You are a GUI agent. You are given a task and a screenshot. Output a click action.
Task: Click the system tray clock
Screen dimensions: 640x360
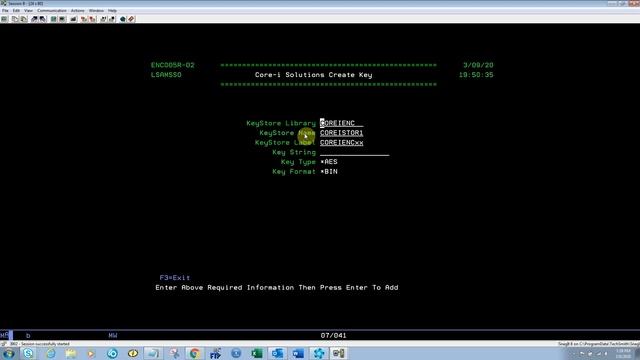pyautogui.click(x=623, y=353)
